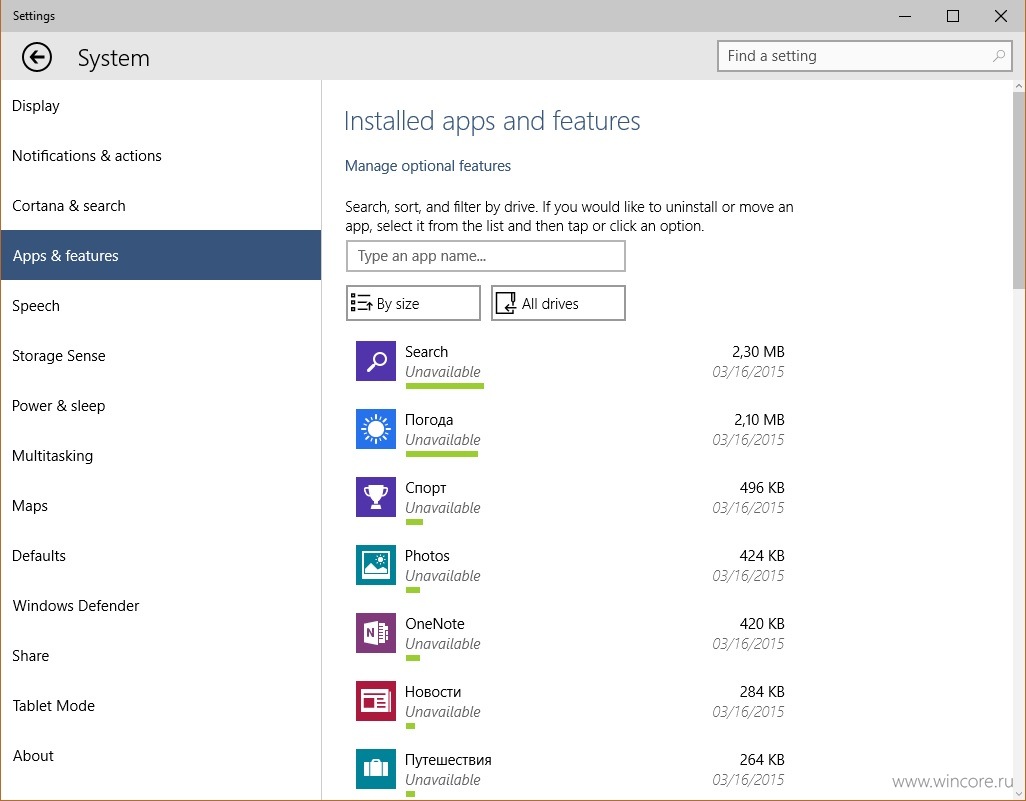Image resolution: width=1026 pixels, height=801 pixels.
Task: Click the vertical scrollbar thumb
Action: 1019,190
